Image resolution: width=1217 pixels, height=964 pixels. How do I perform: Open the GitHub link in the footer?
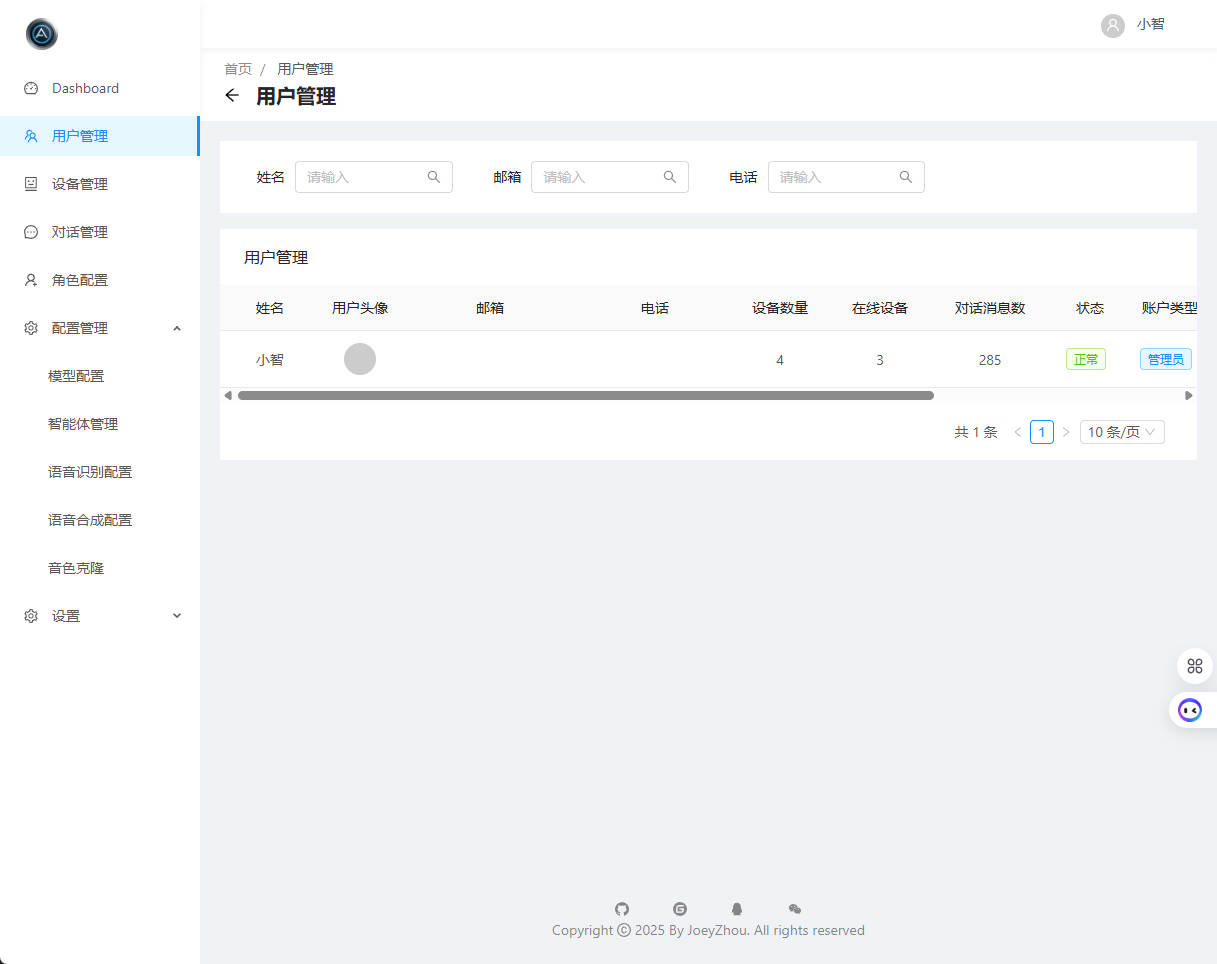pos(622,909)
